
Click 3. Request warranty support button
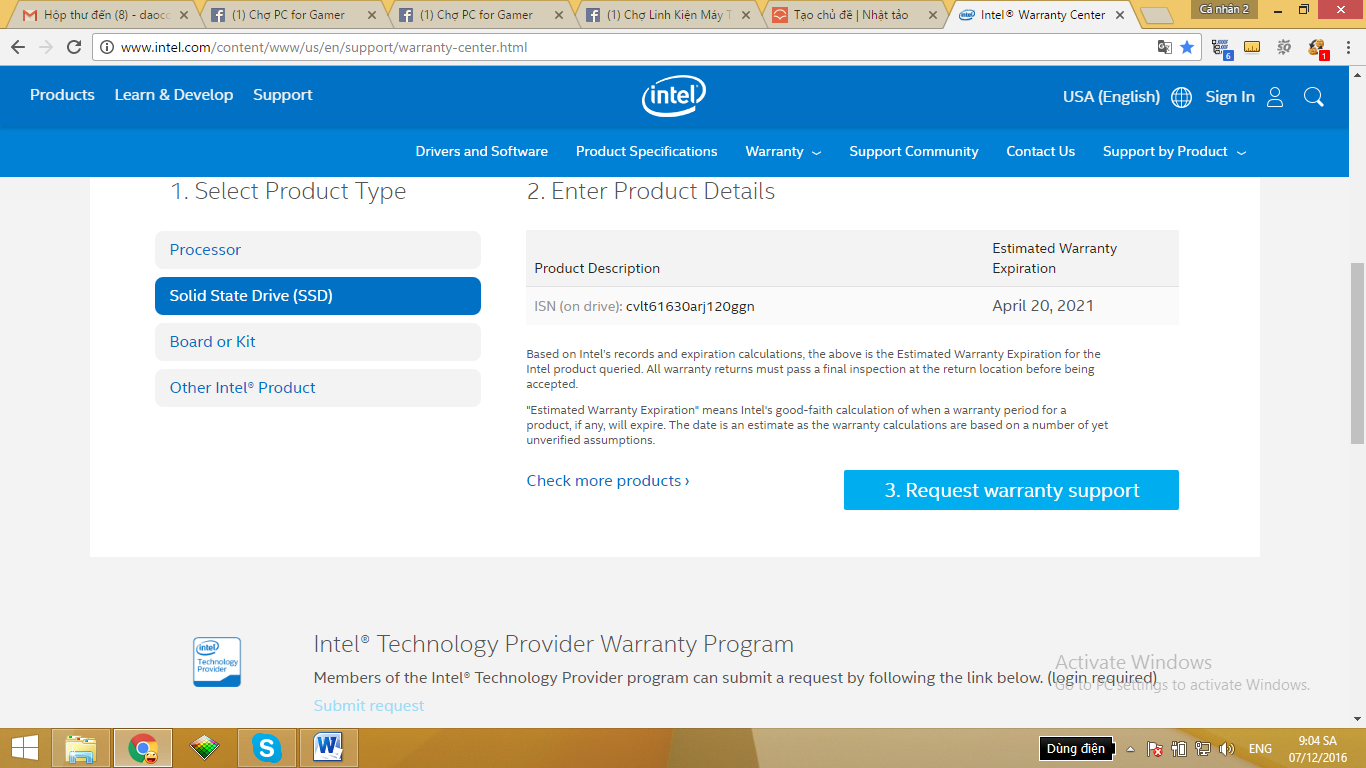tap(1011, 490)
